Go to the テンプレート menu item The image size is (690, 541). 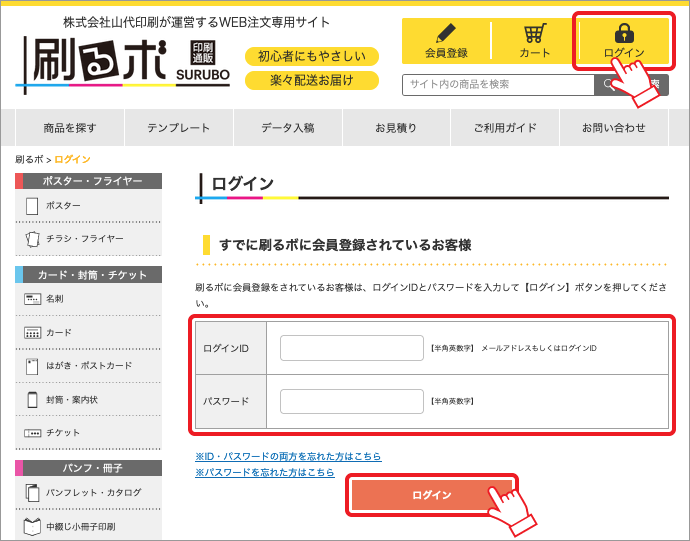[x=179, y=128]
